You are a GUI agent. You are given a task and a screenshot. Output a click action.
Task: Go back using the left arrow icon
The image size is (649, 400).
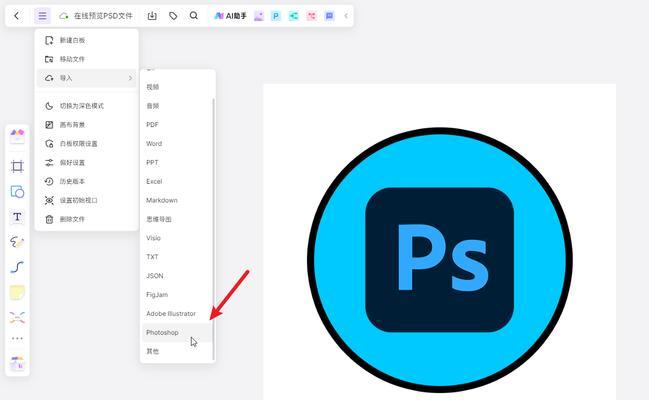pos(17,16)
